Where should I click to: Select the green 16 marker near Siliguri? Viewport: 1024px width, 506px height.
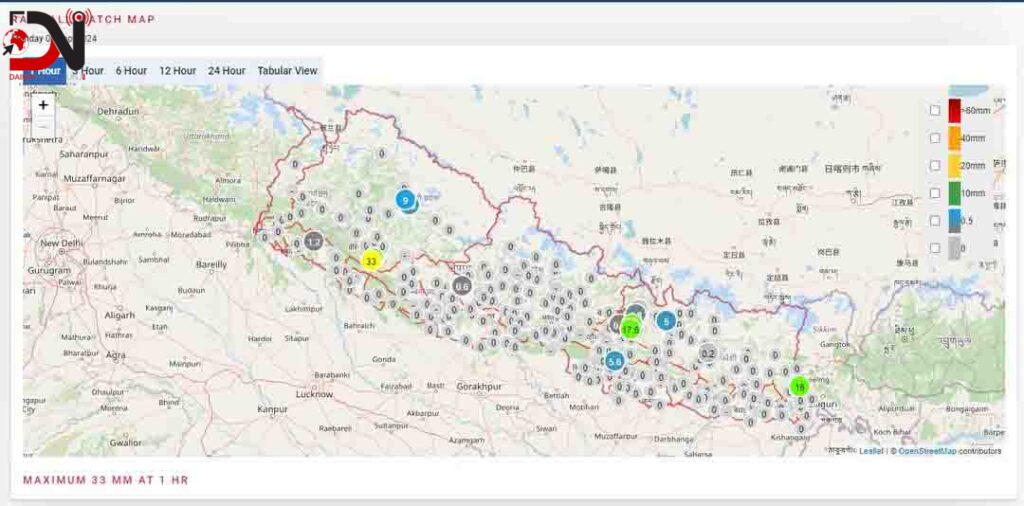799,386
